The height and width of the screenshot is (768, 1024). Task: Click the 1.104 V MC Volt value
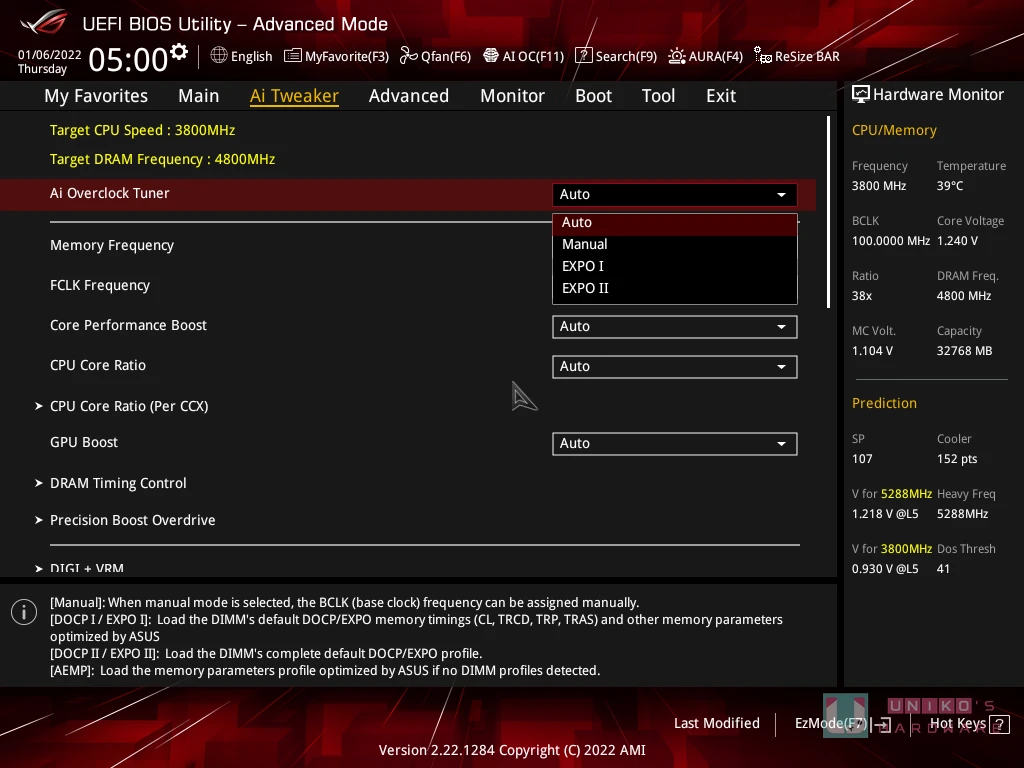tap(872, 351)
